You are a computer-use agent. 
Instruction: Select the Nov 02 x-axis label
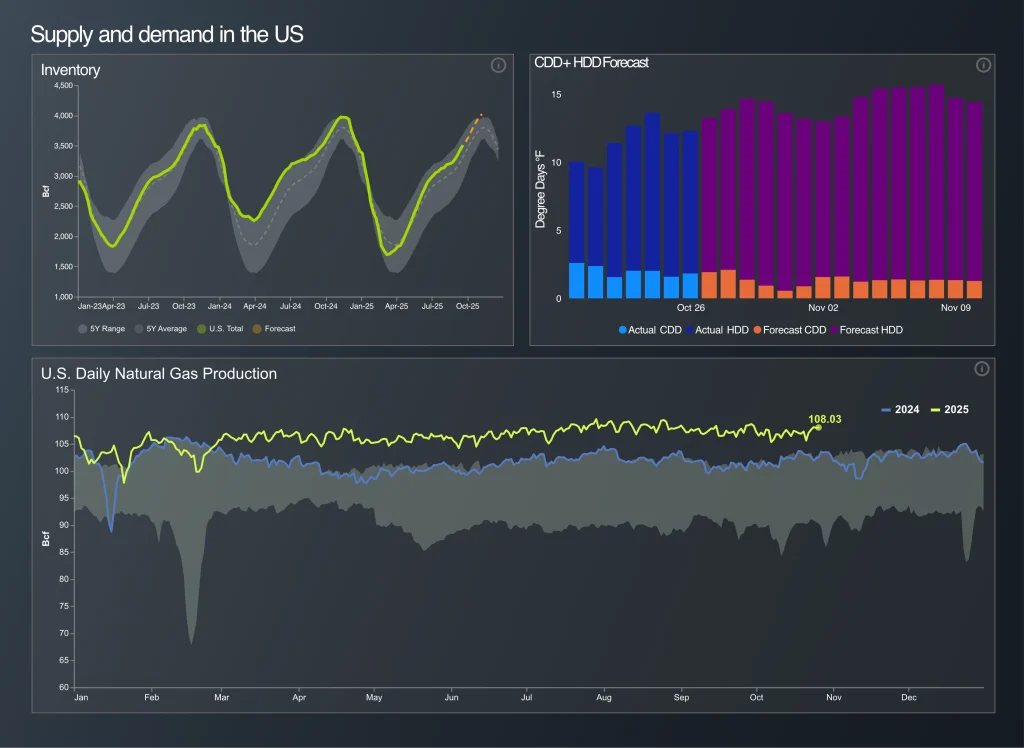(x=824, y=308)
